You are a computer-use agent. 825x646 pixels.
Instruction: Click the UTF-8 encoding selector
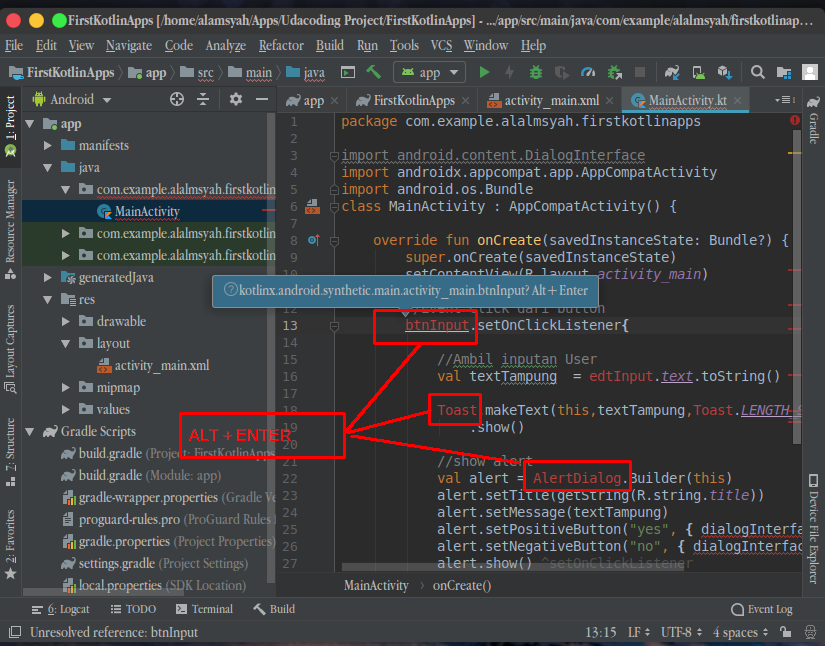click(681, 632)
